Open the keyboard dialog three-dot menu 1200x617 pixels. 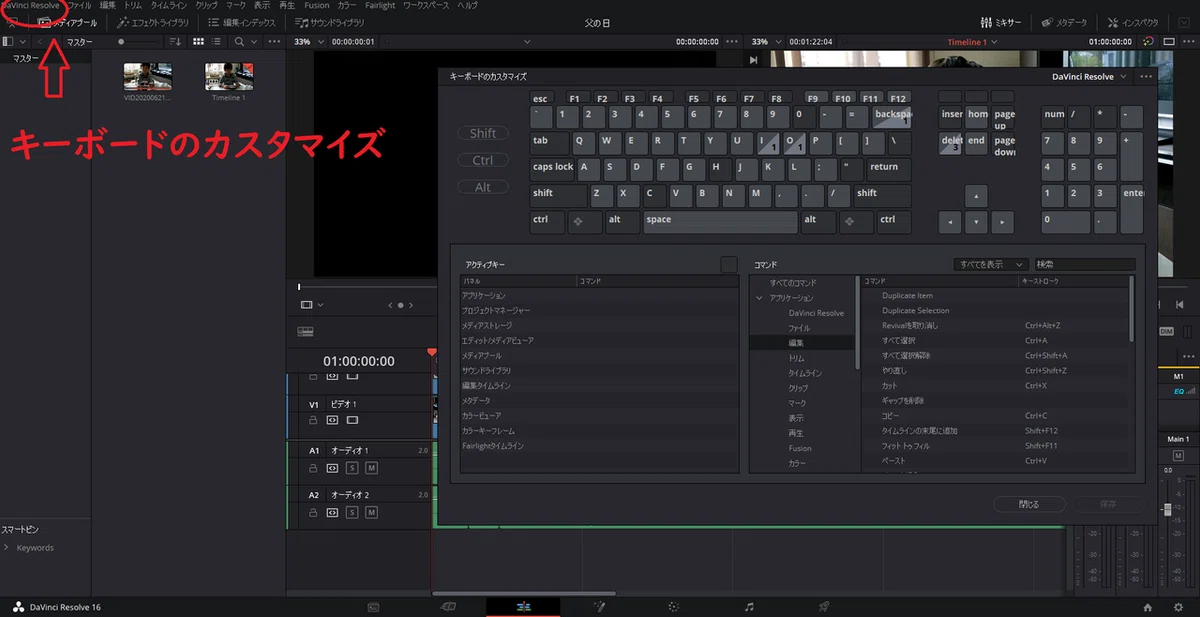[x=1146, y=76]
